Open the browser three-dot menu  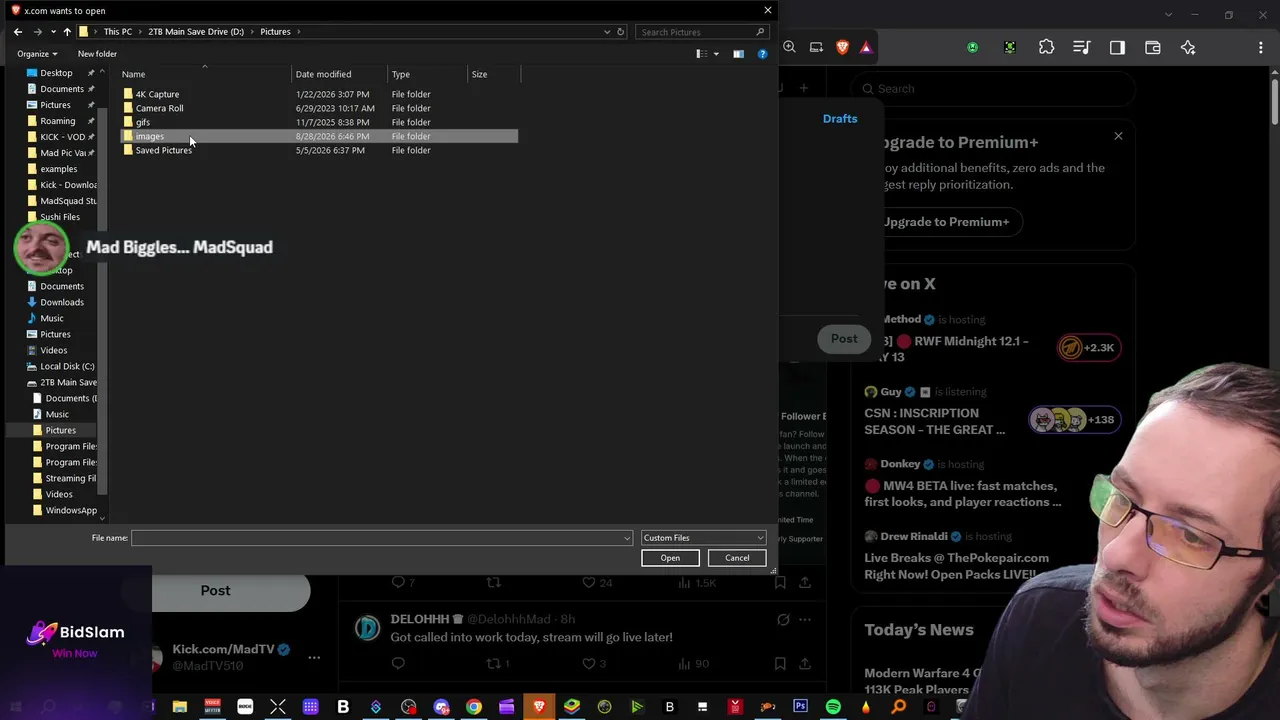pyautogui.click(x=1260, y=47)
